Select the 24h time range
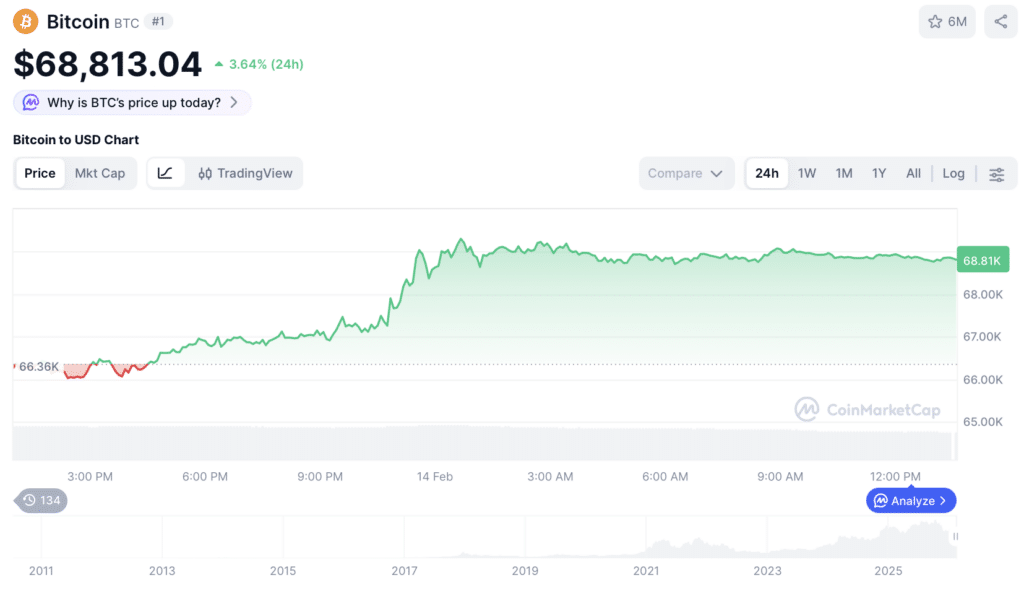1024x596 pixels. pyautogui.click(x=767, y=173)
